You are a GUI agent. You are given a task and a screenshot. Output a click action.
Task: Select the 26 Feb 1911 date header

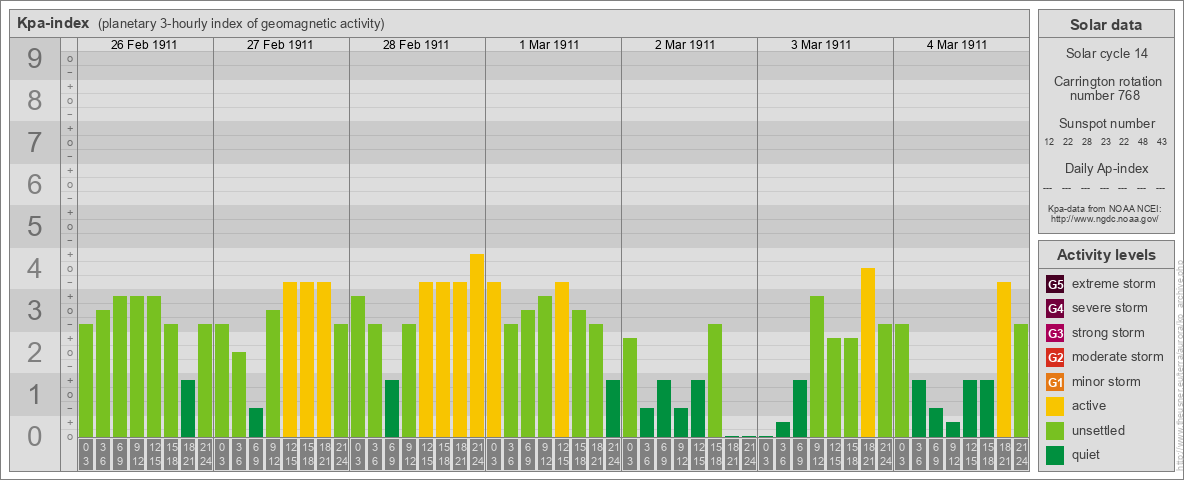(x=143, y=45)
